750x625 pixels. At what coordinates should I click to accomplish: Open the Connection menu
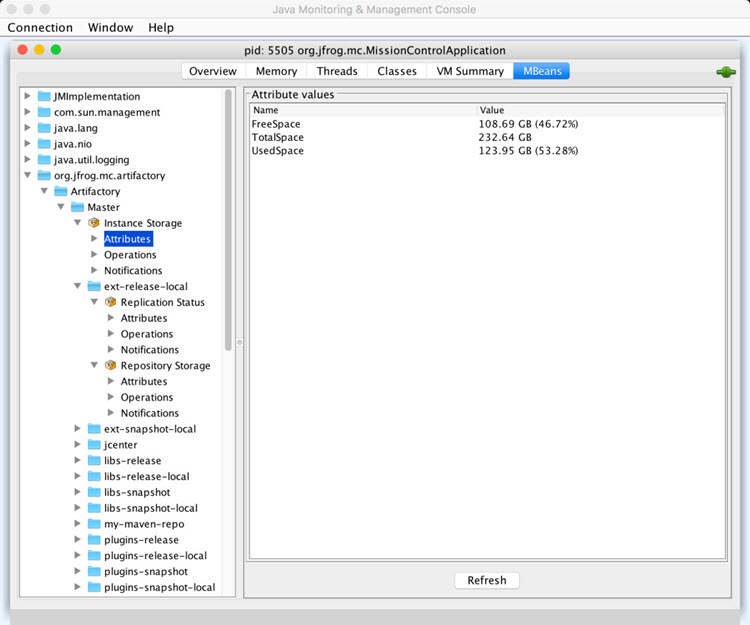coord(40,28)
